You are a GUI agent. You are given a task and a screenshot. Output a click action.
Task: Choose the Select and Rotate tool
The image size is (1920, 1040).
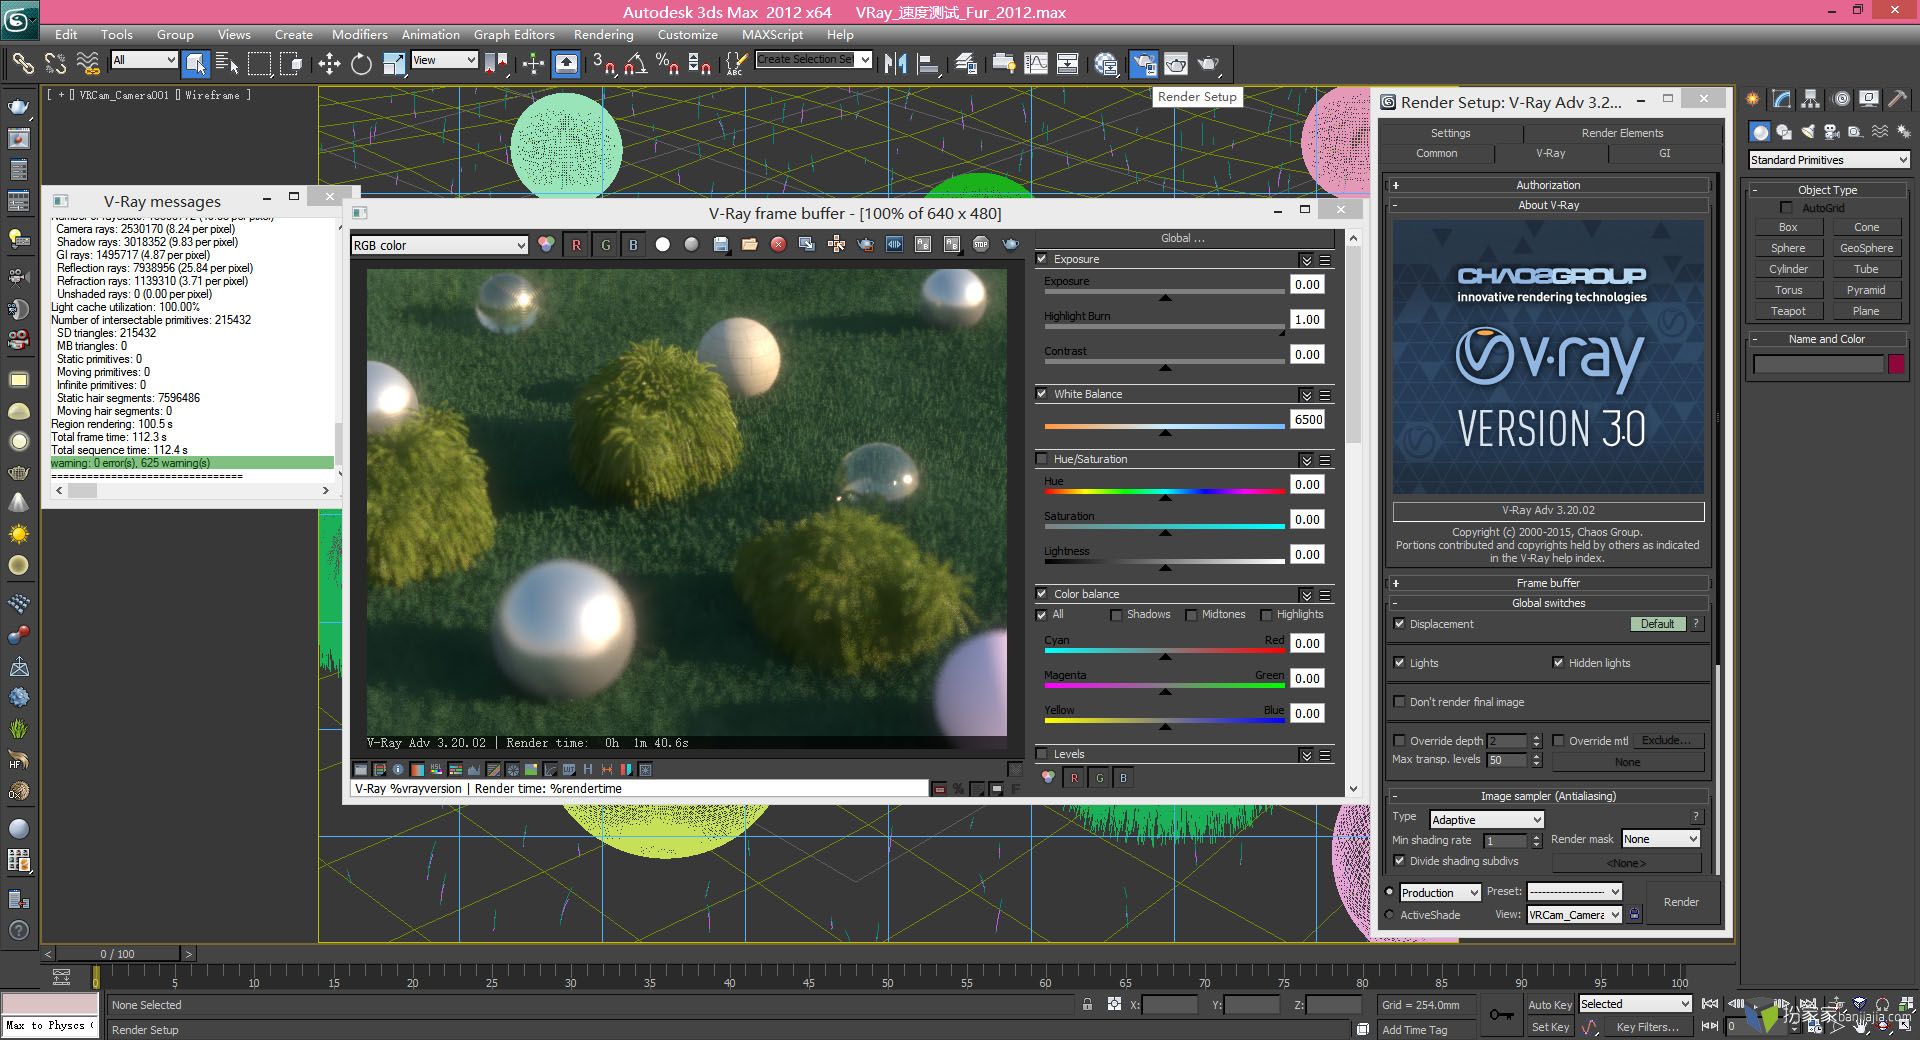(361, 64)
